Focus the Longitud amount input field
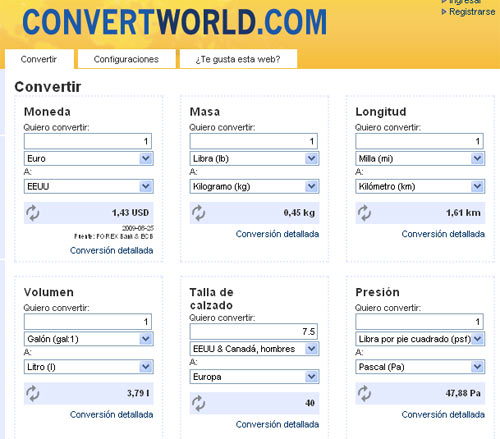500x439 pixels. tap(419, 141)
